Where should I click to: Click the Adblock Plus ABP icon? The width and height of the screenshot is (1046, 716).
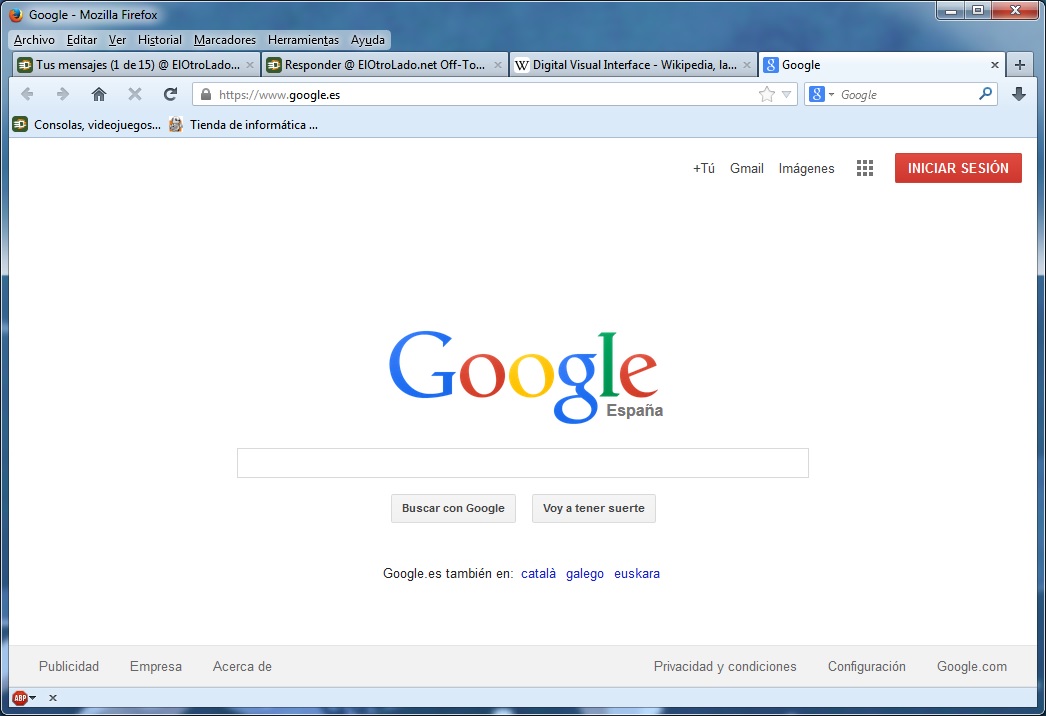[x=20, y=698]
